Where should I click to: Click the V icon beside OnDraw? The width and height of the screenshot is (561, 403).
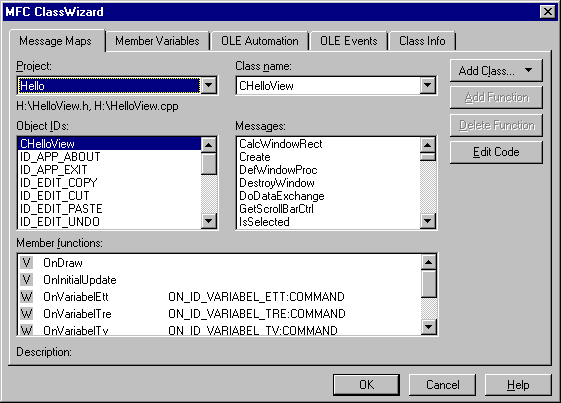click(x=26, y=263)
